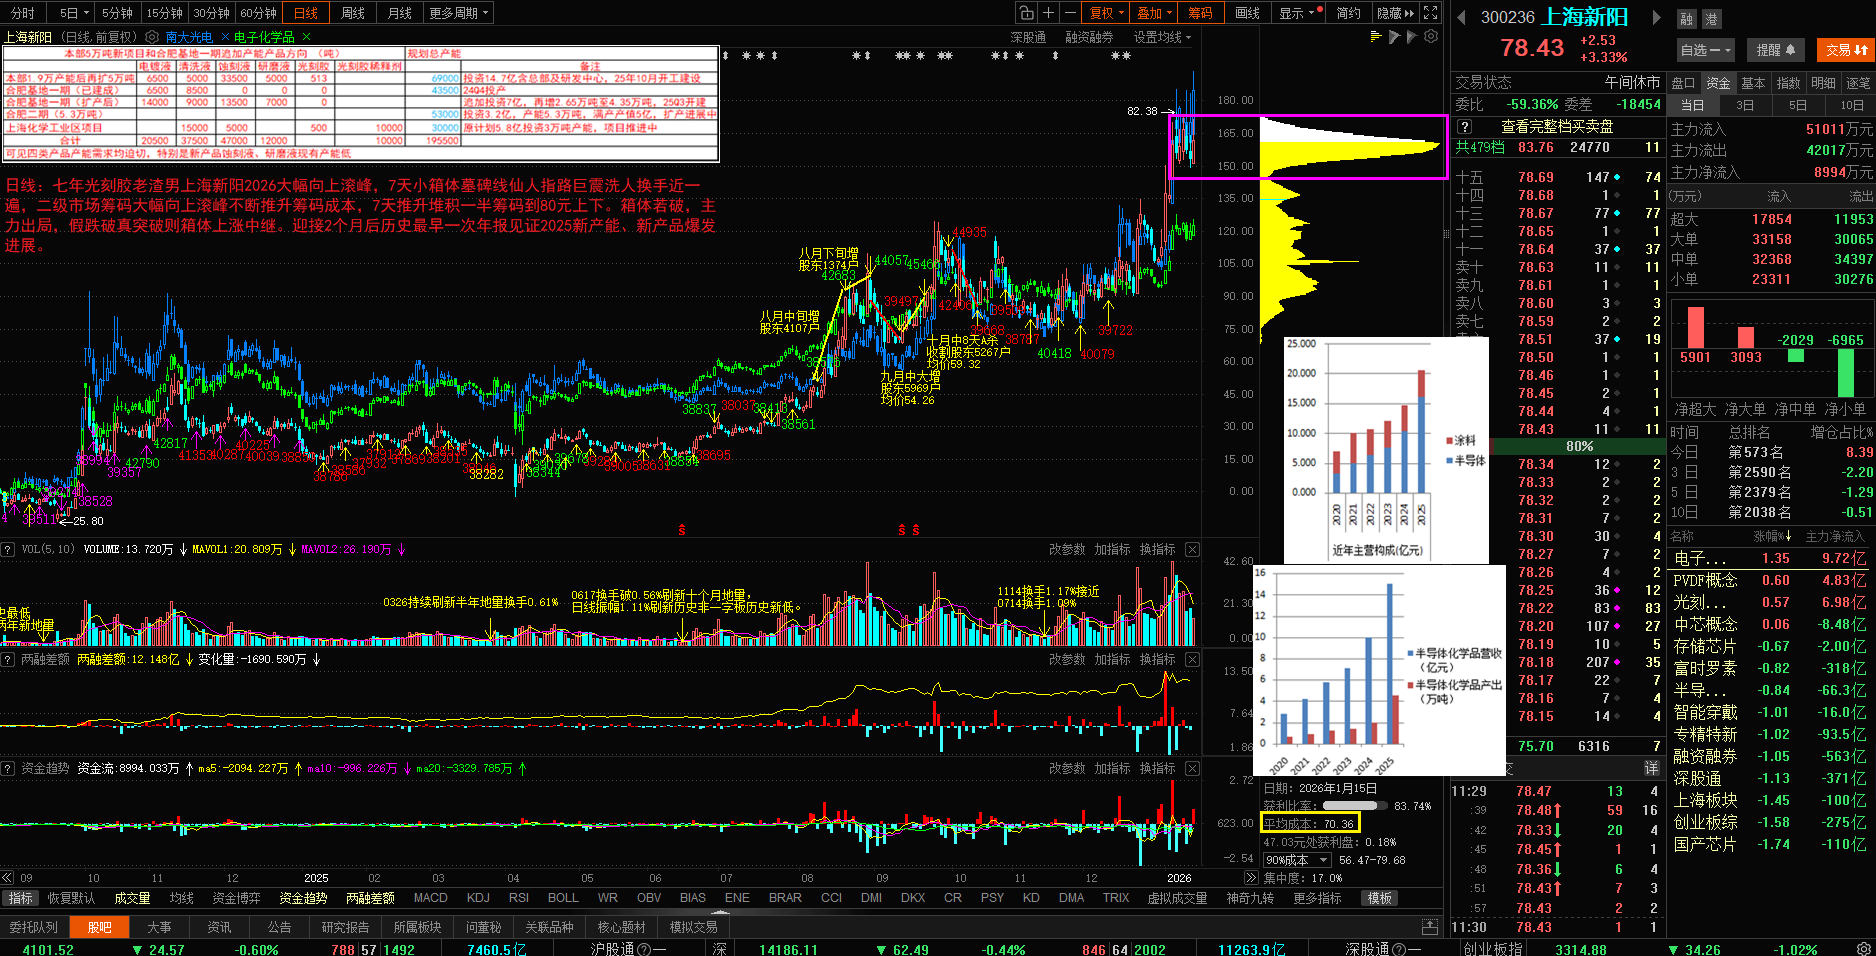Toggle the 资金趋势 indicator
The height and width of the screenshot is (956, 1876).
(x=303, y=898)
